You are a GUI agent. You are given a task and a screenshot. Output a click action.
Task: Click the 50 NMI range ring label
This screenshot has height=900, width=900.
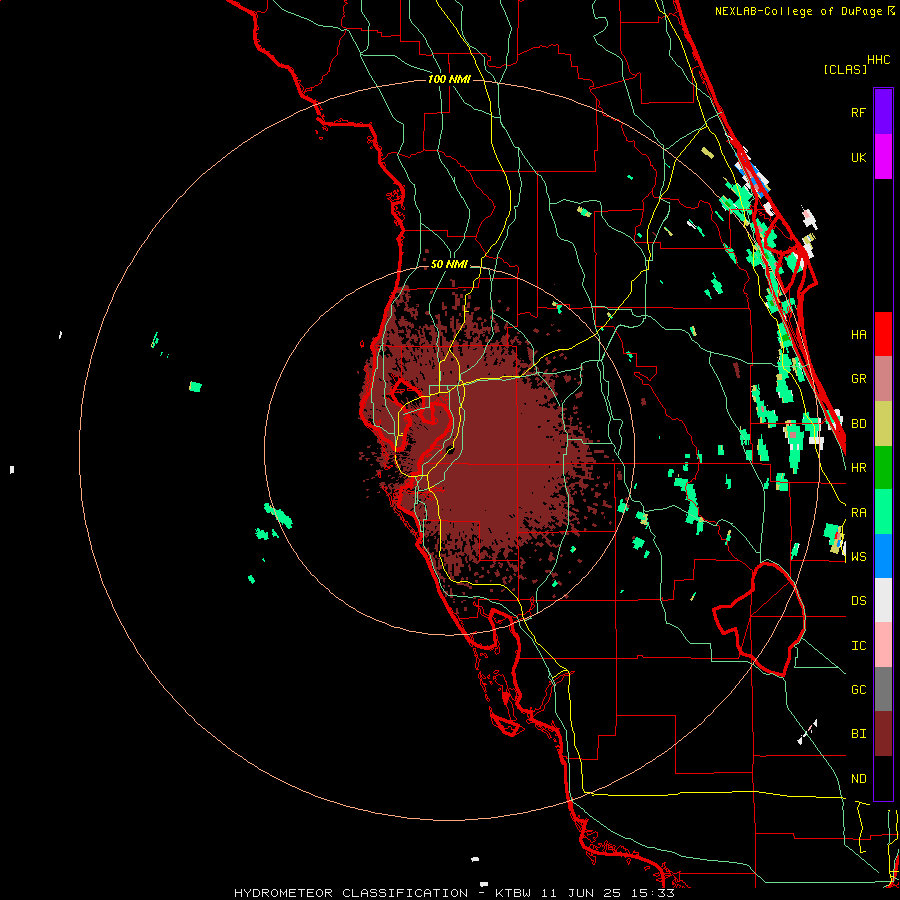point(449,265)
